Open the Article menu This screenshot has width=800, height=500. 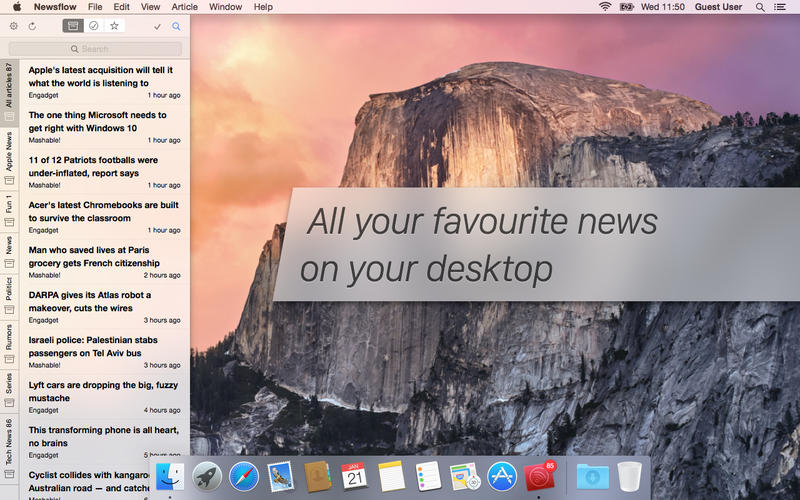[184, 7]
